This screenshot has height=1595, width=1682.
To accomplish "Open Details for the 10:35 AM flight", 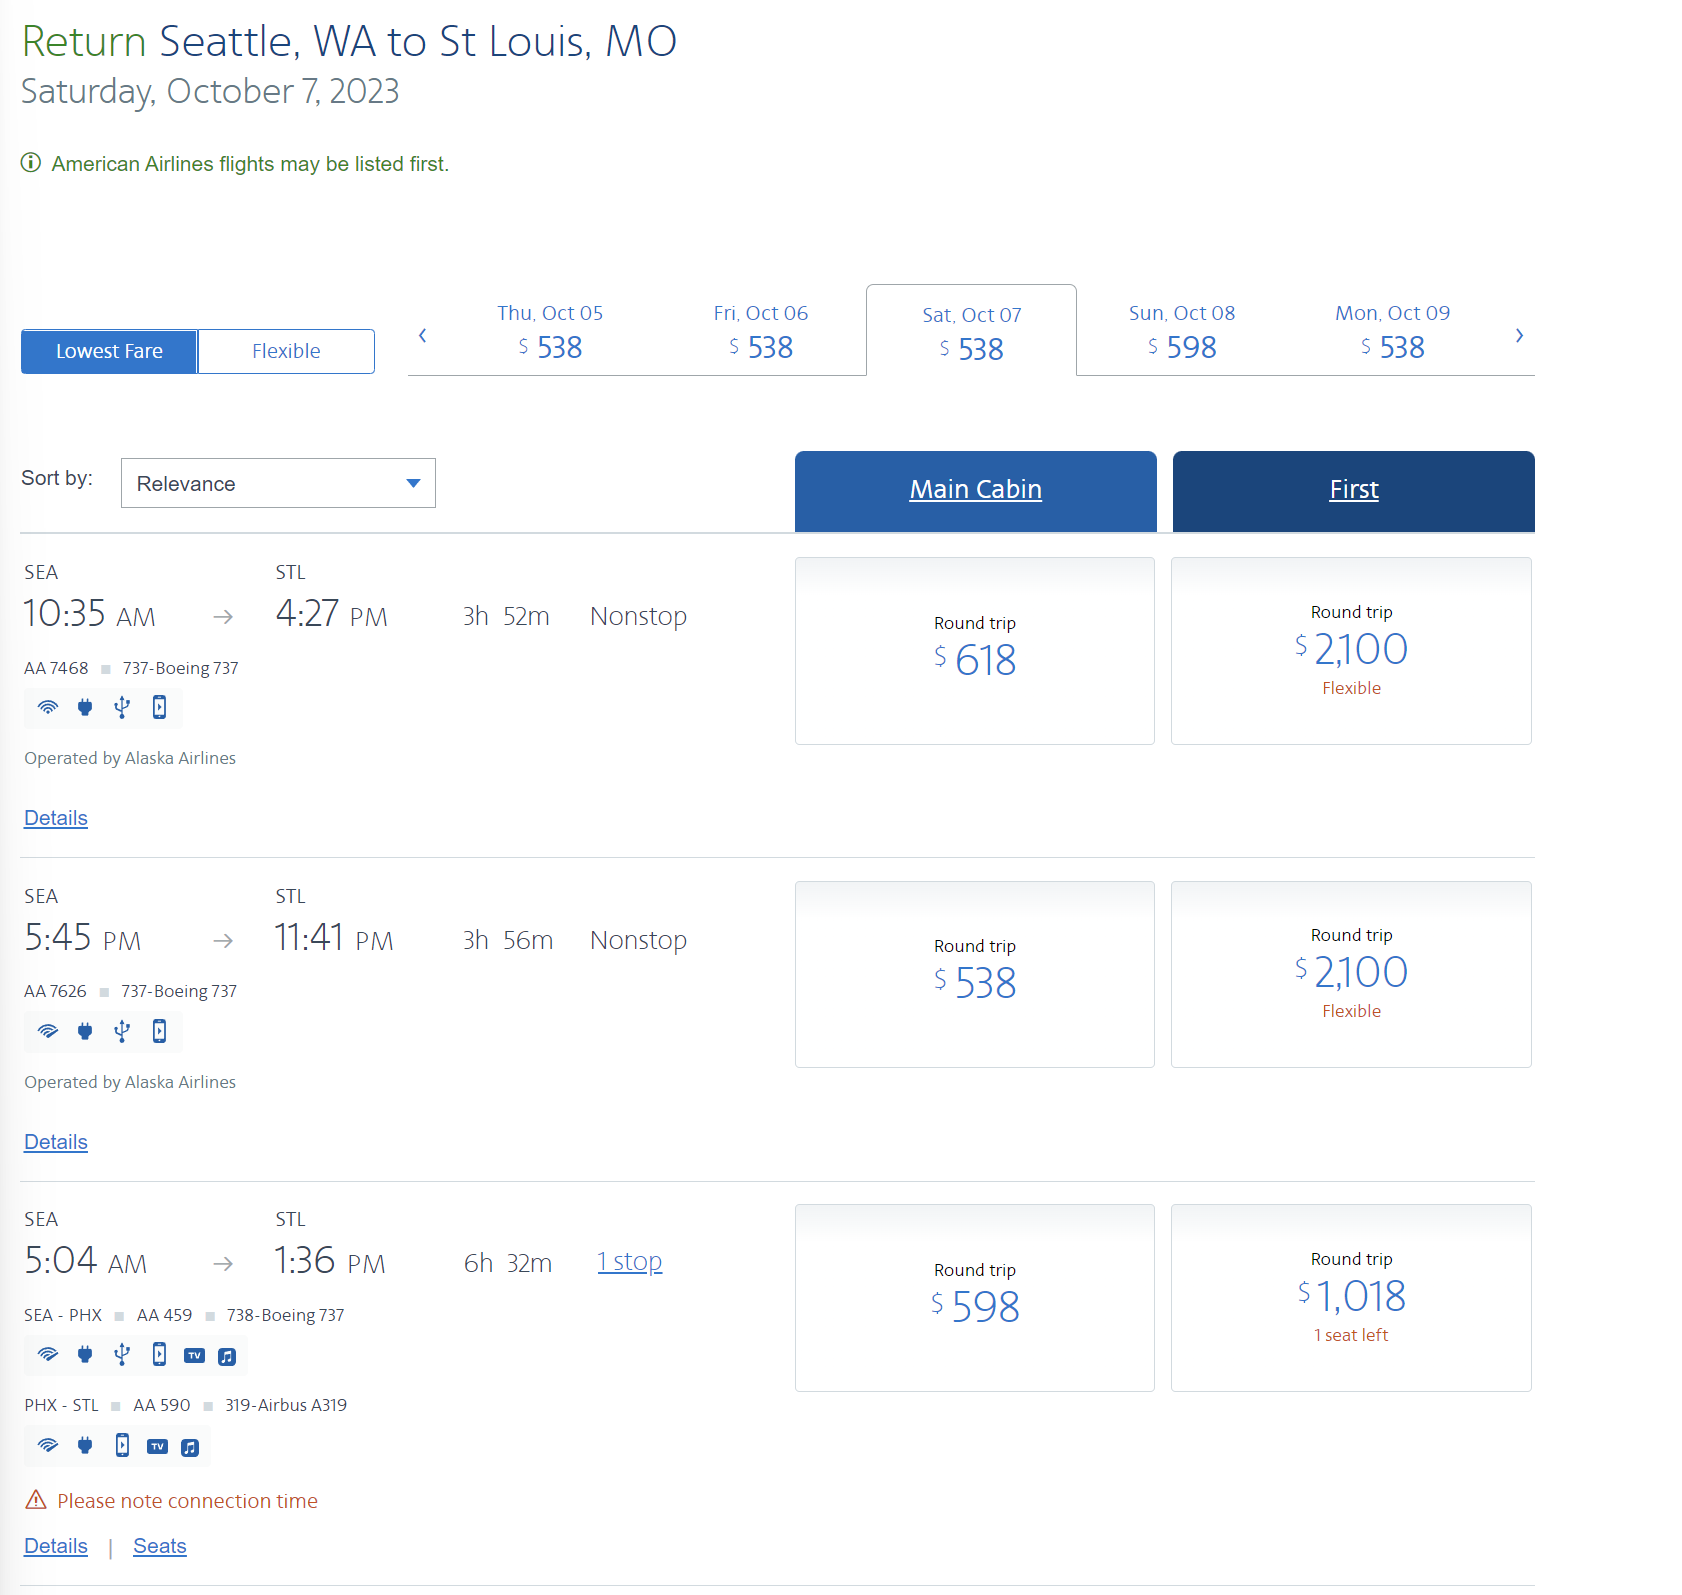I will point(56,818).
